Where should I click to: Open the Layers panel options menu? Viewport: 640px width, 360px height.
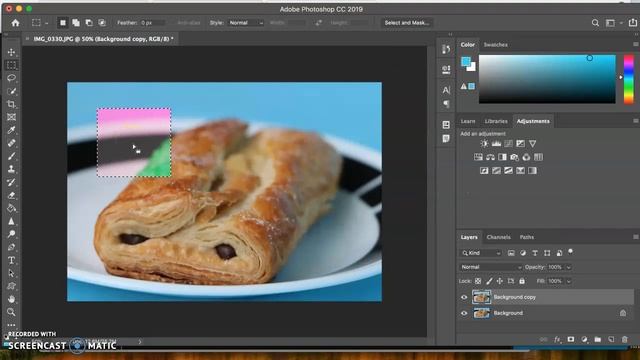coord(636,237)
